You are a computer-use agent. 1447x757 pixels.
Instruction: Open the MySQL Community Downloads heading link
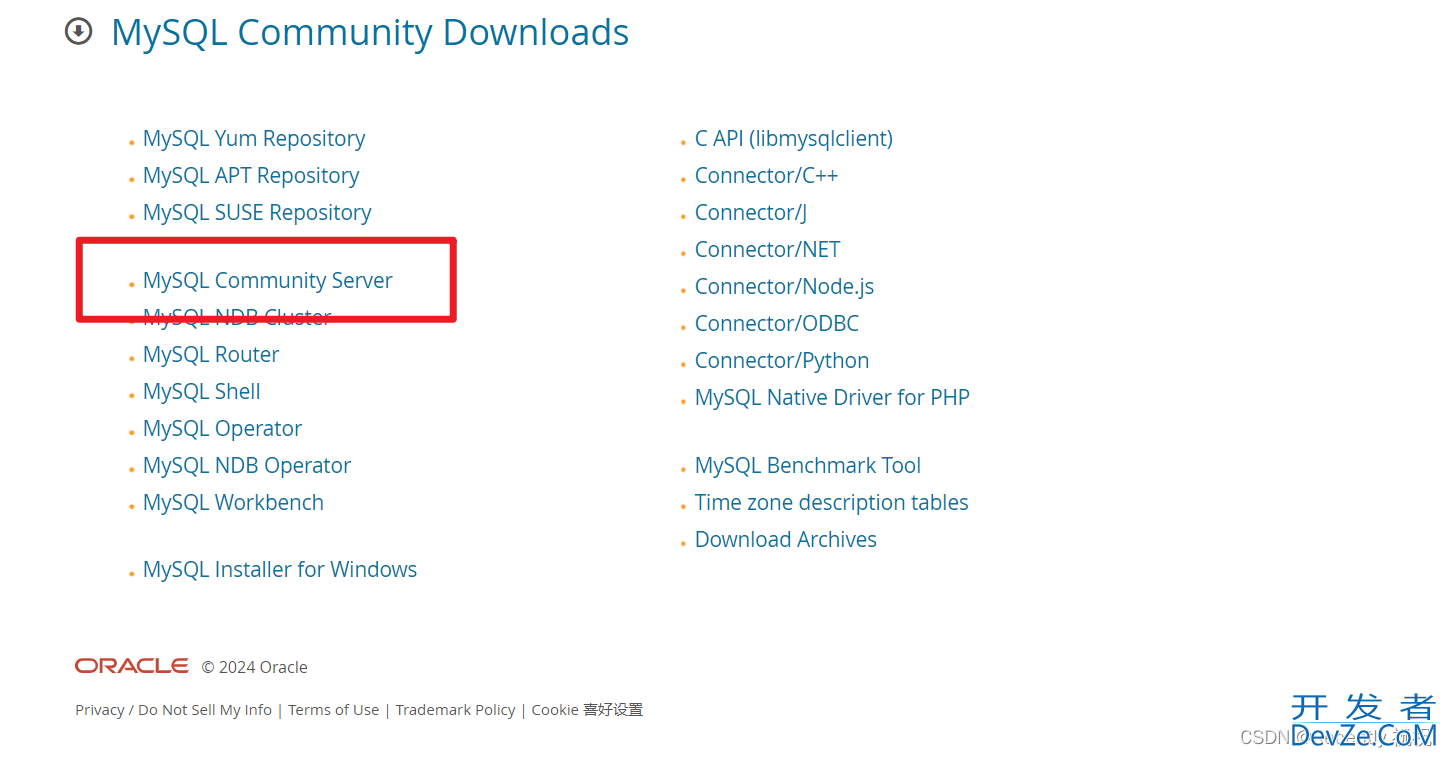370,32
